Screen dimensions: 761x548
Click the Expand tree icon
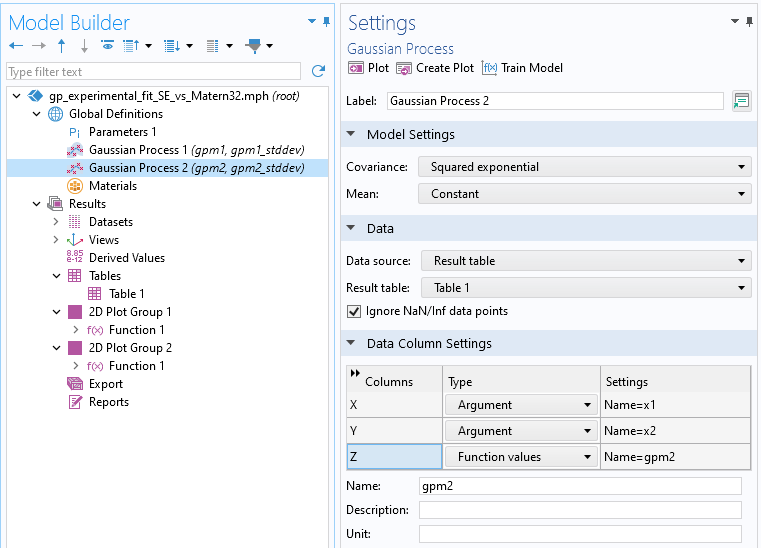(172, 46)
